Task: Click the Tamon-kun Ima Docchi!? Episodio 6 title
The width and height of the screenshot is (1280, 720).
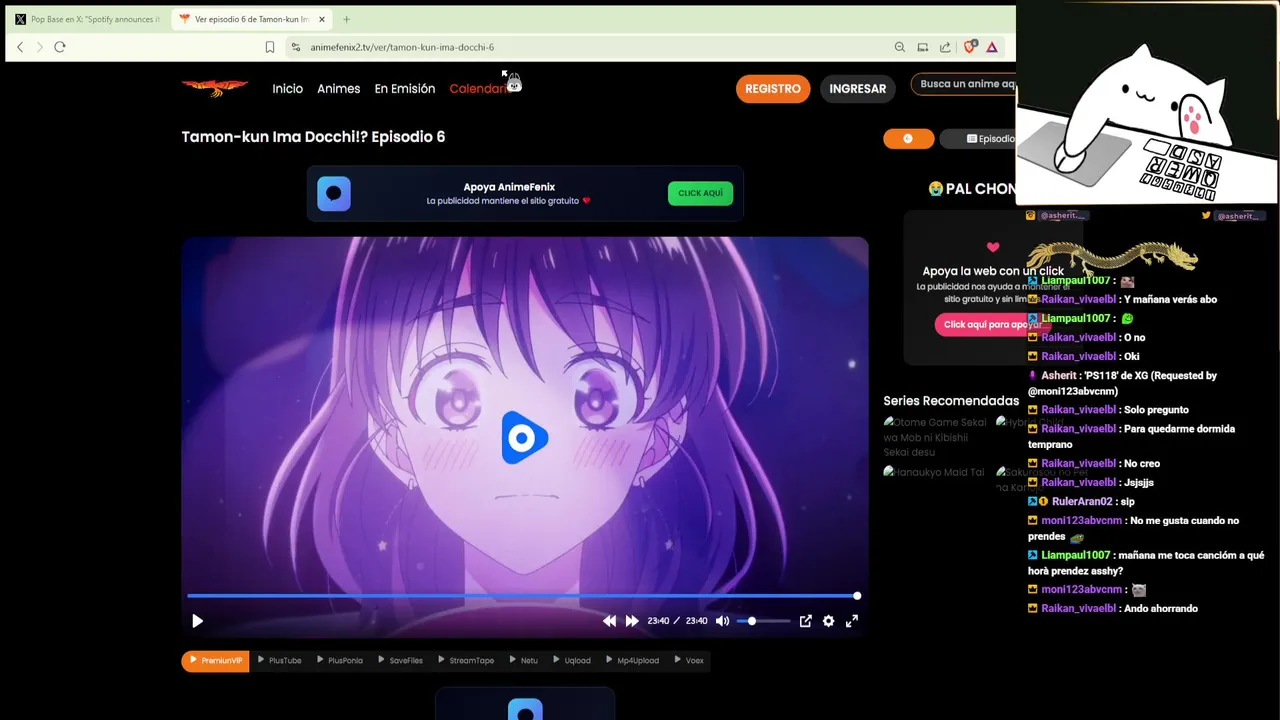Action: [313, 137]
